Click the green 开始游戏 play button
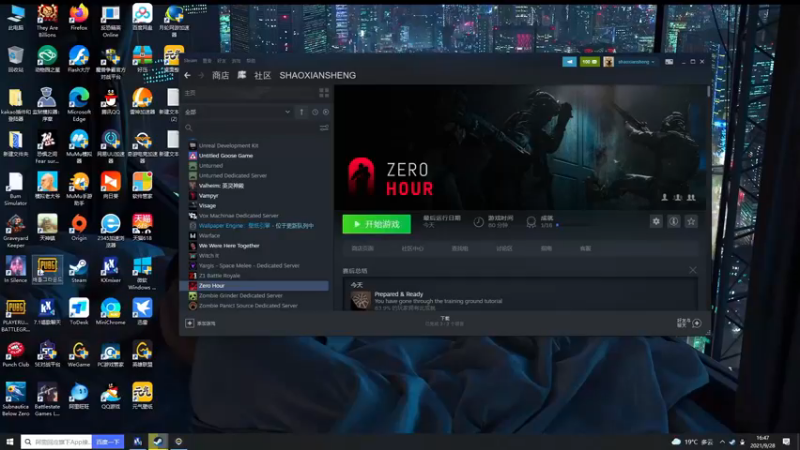 coord(377,224)
